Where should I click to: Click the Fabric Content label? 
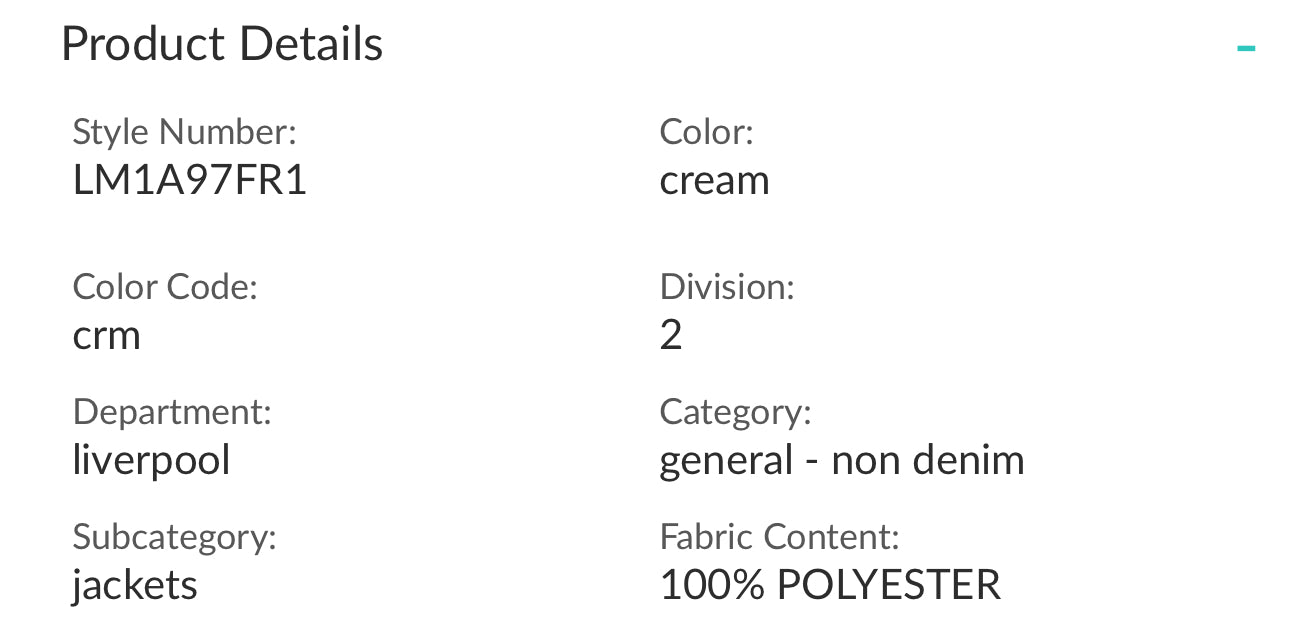coord(780,537)
